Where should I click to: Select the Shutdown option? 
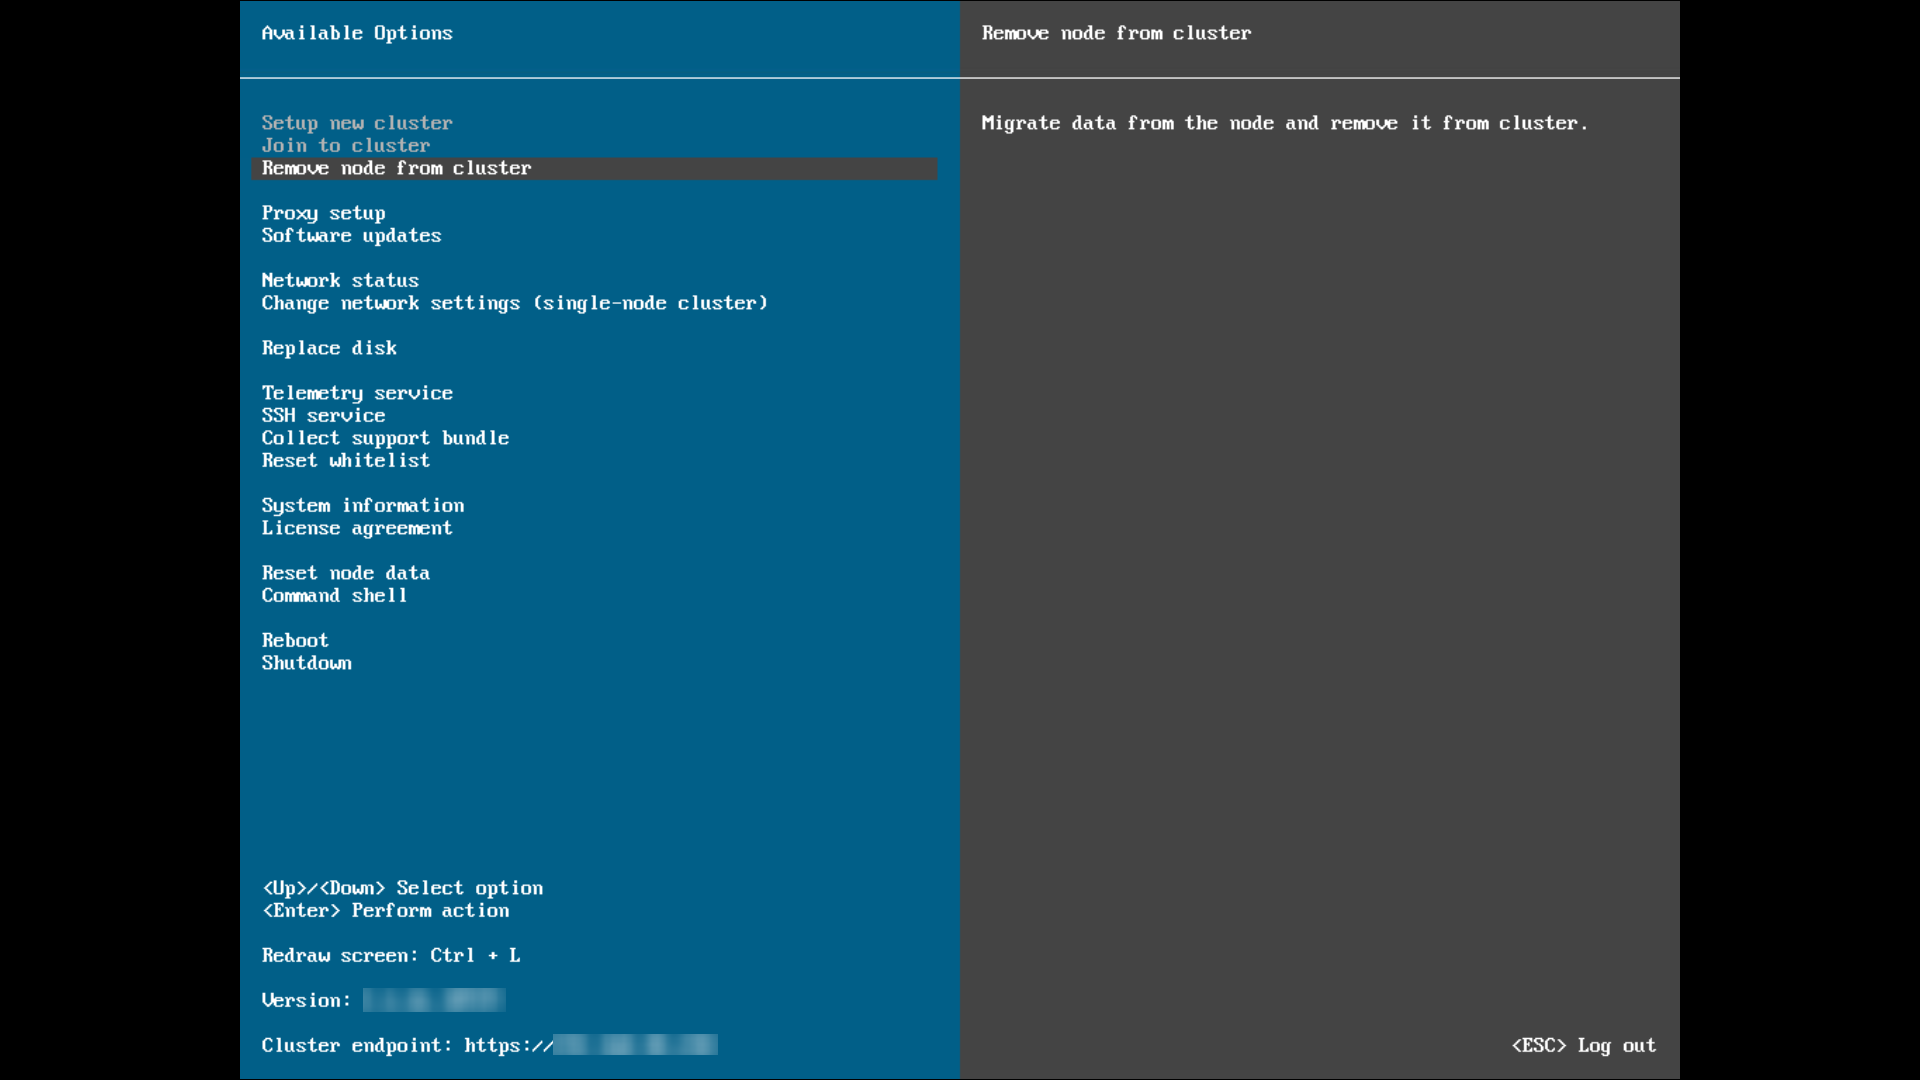point(306,663)
